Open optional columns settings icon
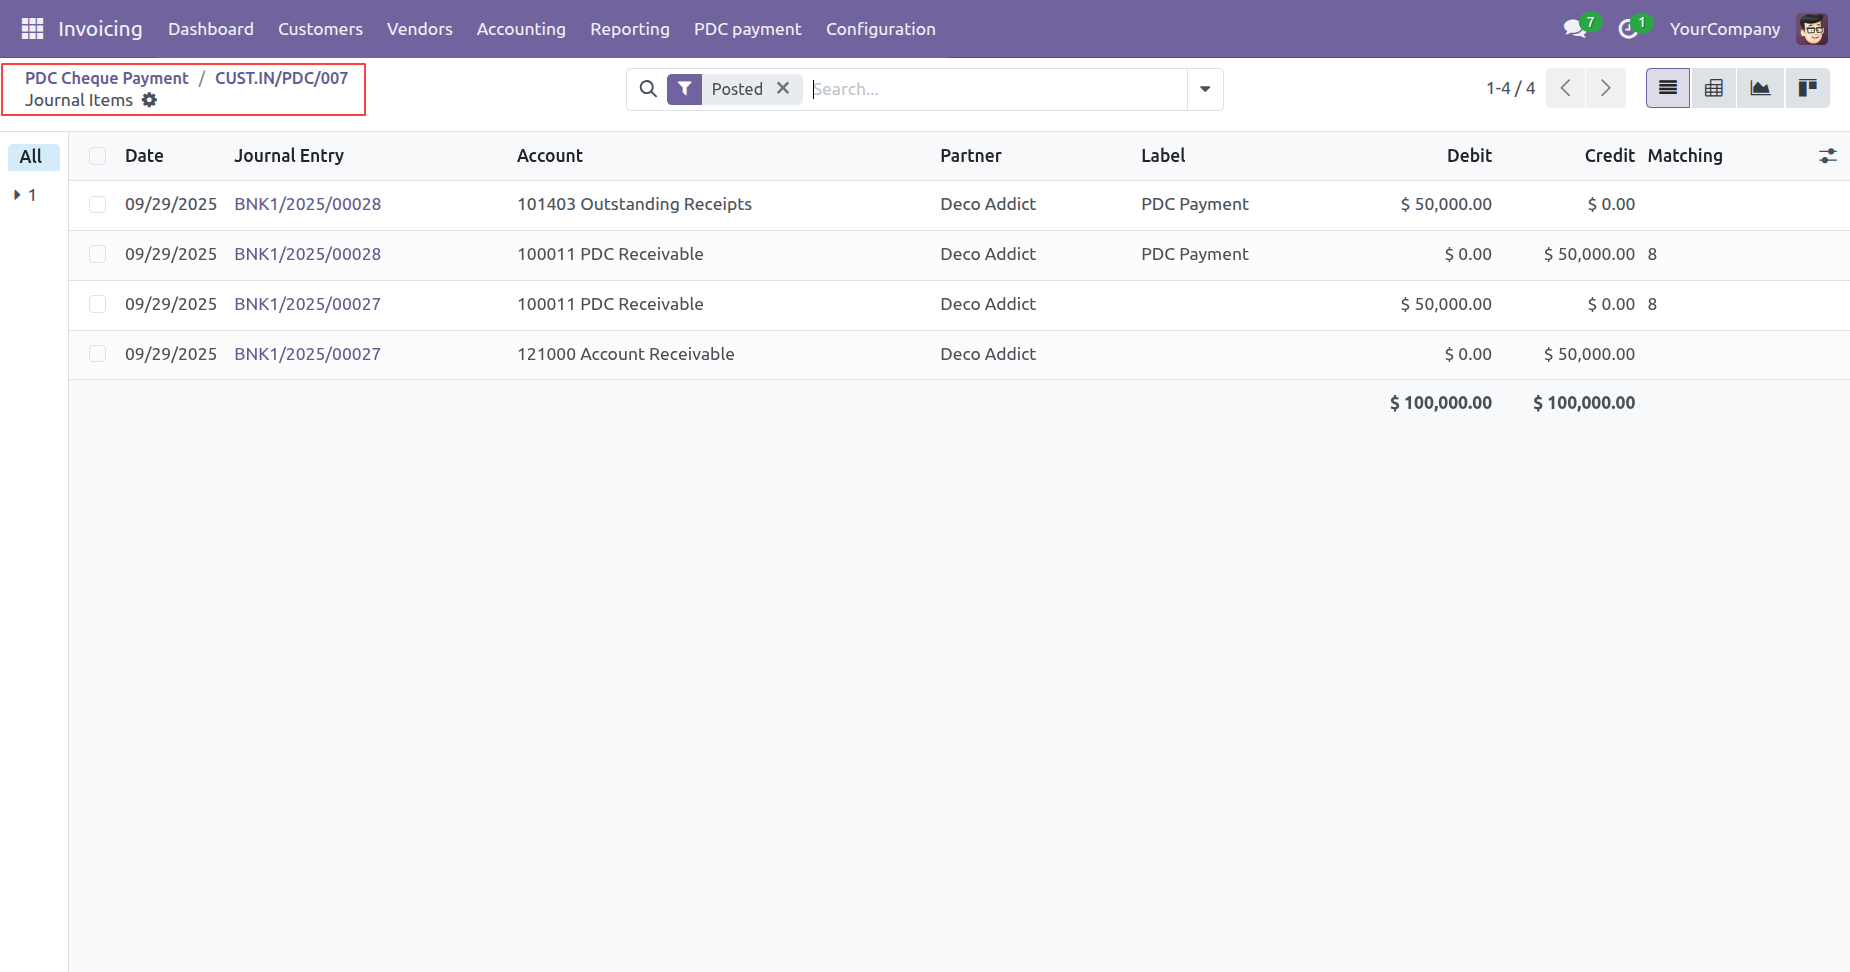Viewport: 1850px width, 972px height. click(x=1827, y=156)
